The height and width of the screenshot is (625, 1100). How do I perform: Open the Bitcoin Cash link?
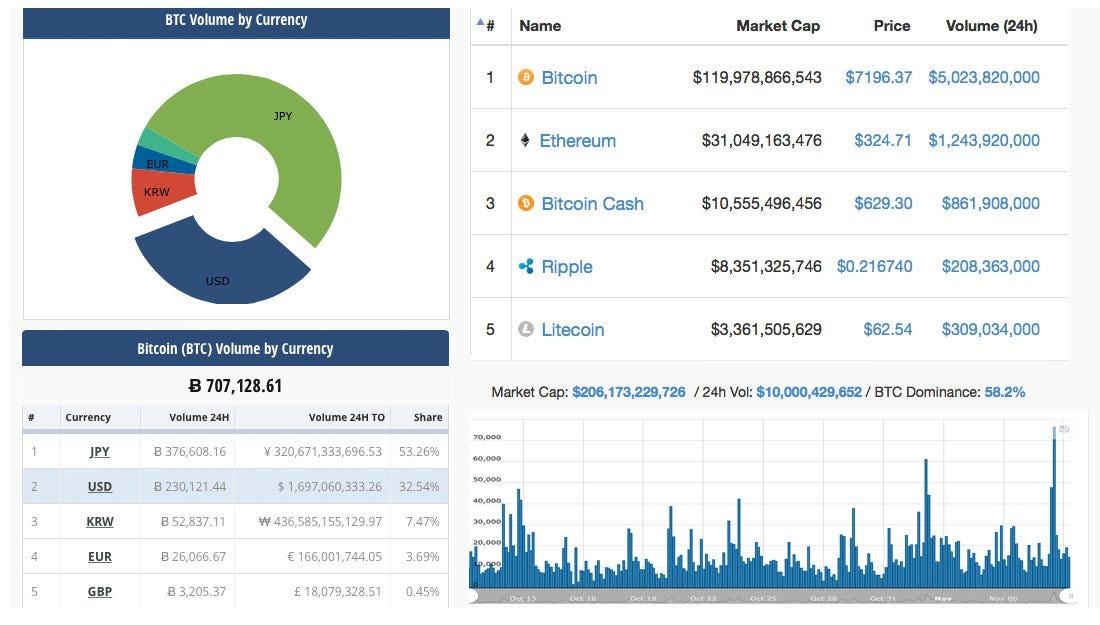(x=592, y=203)
